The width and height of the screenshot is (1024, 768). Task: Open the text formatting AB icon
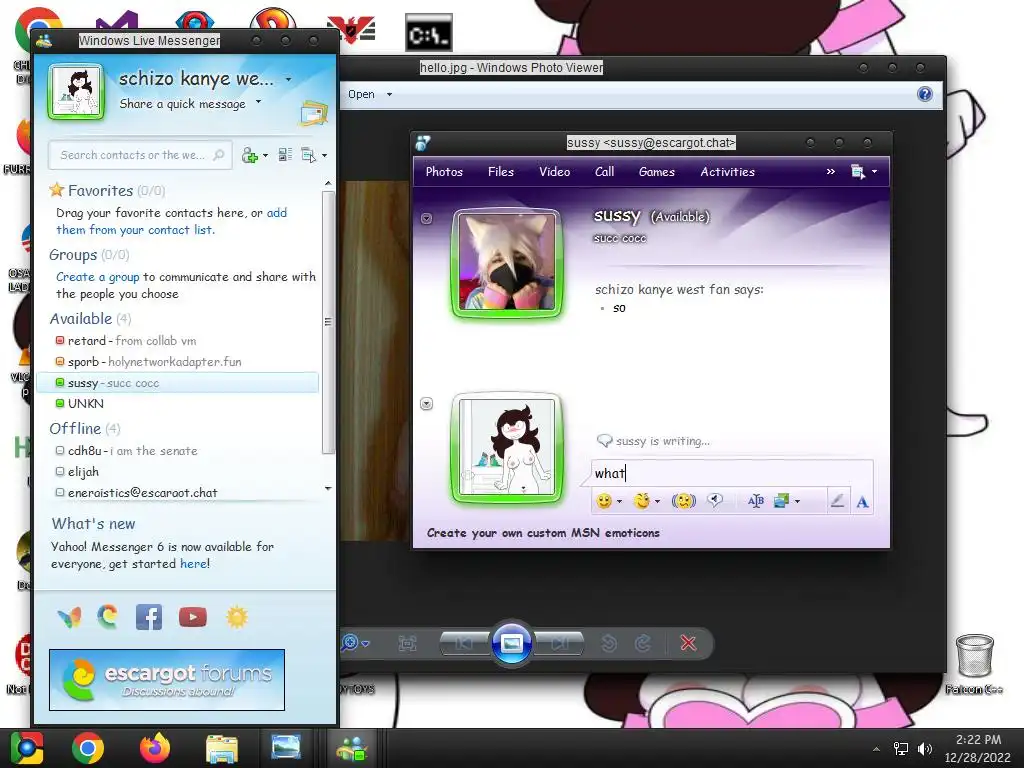(x=756, y=501)
